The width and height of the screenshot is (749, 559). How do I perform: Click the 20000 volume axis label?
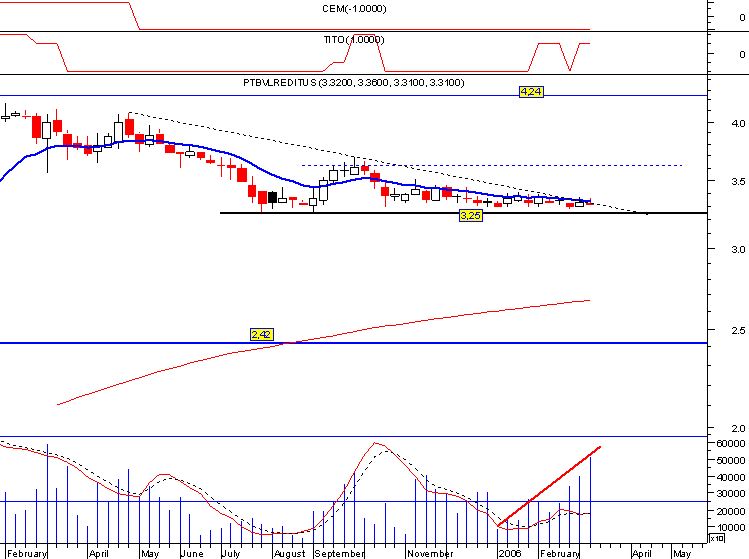click(731, 511)
